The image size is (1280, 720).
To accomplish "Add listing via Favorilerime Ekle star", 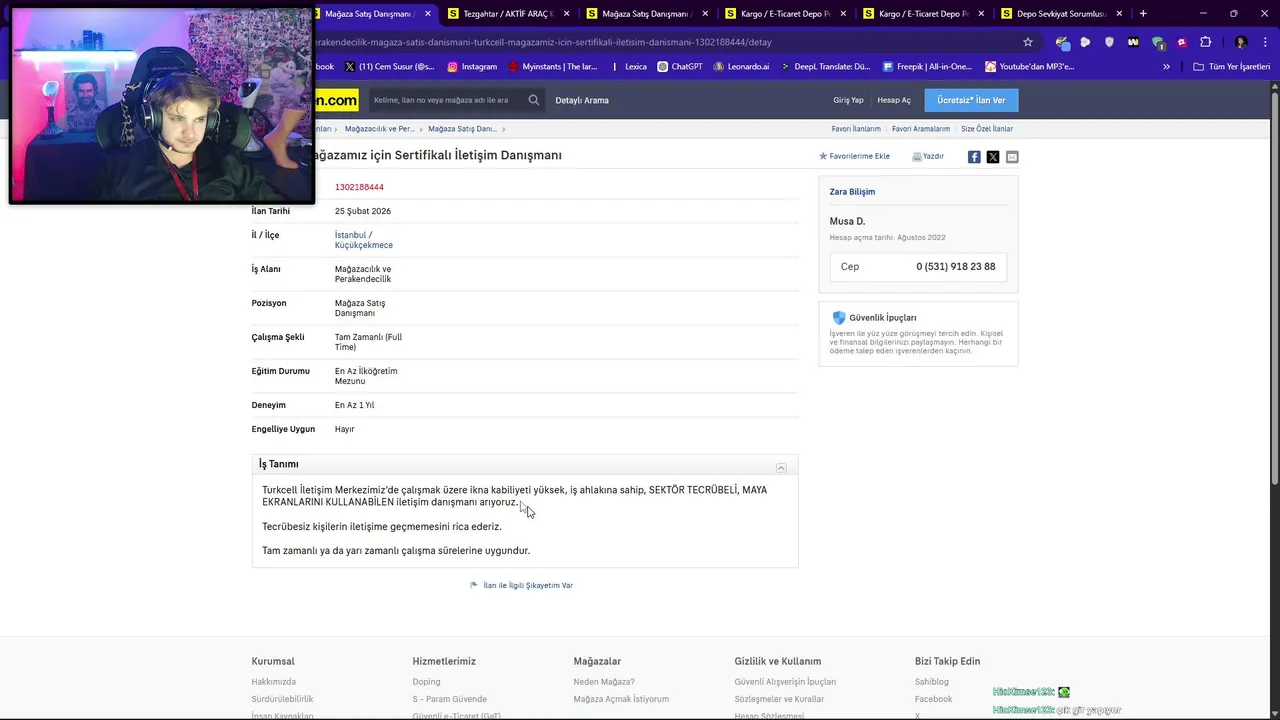I will click(x=854, y=156).
